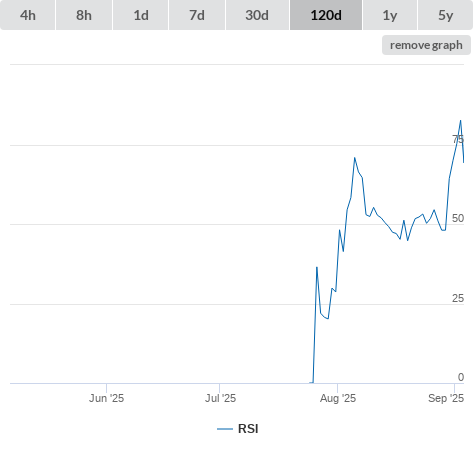Click the 25 value axis label
The image size is (474, 455).
(x=458, y=298)
